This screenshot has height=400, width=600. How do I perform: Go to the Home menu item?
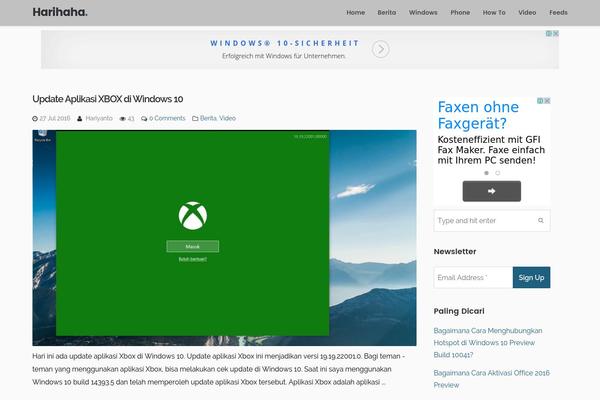tap(355, 13)
